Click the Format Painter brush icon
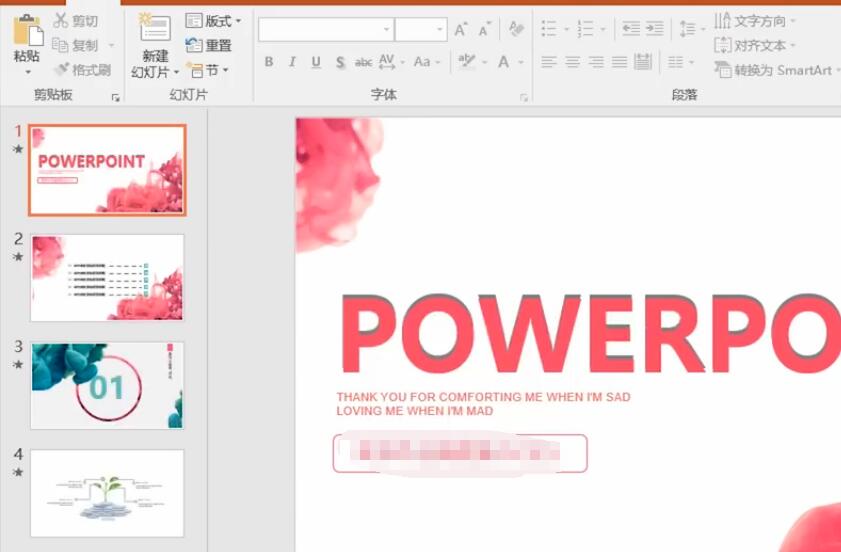Viewport: 841px width, 552px height. click(x=62, y=69)
